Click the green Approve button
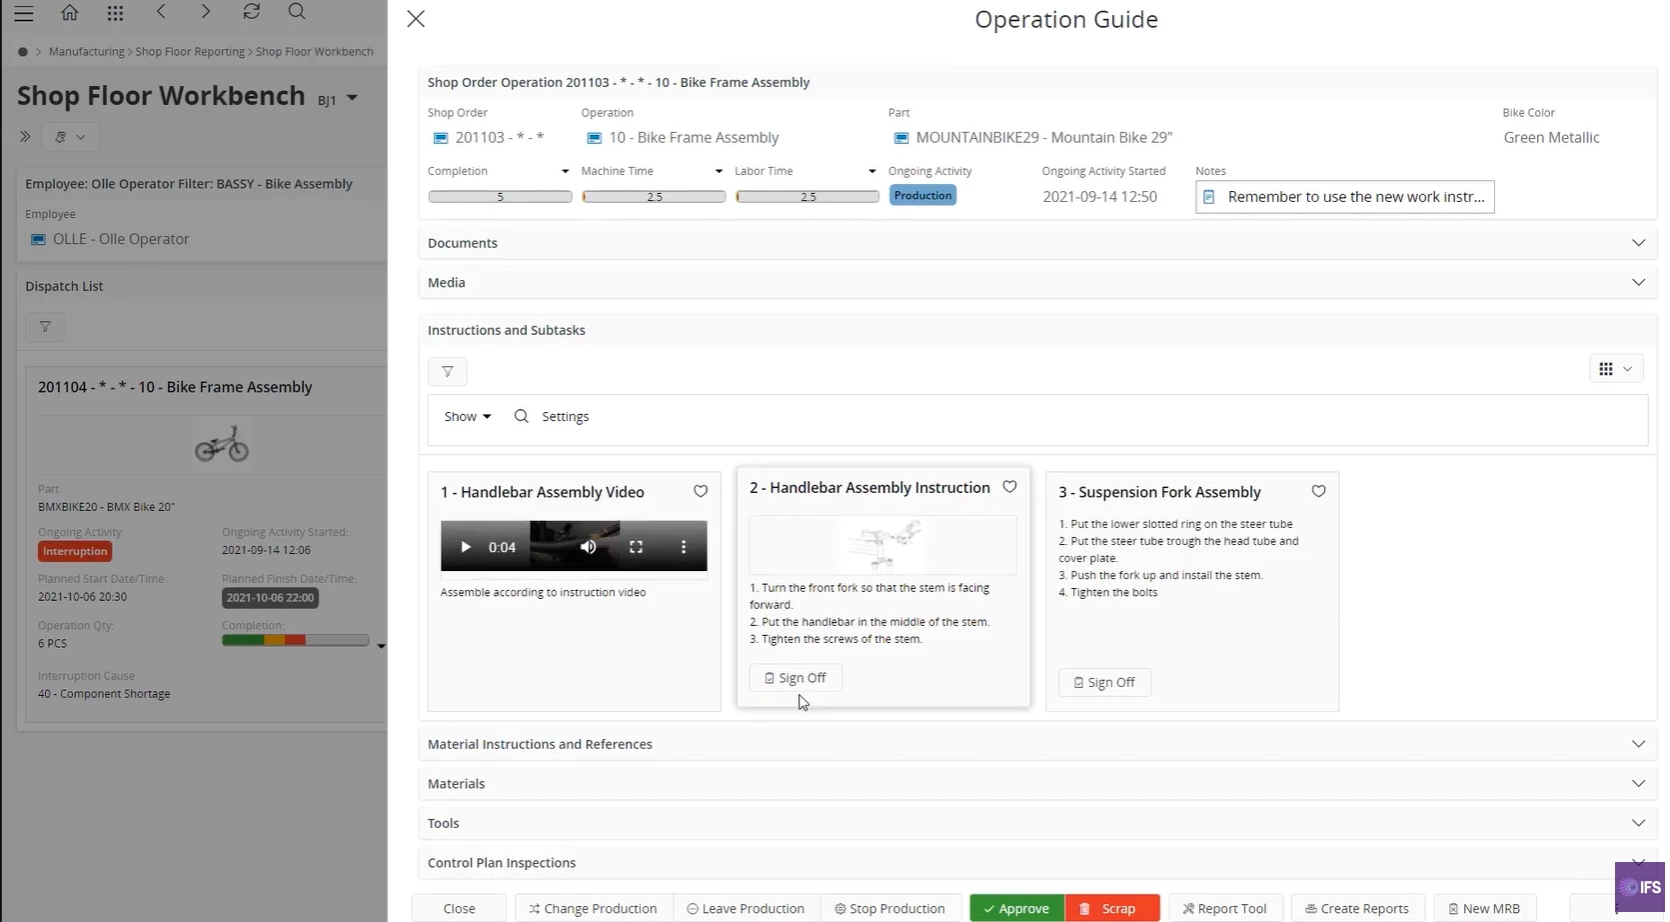Viewport: 1670px width, 922px height. pos(1016,908)
